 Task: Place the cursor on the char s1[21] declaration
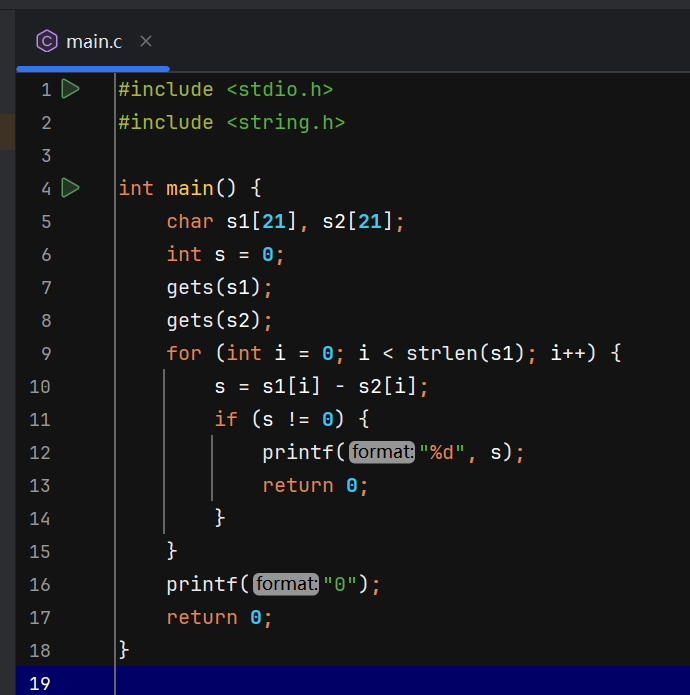[230, 221]
